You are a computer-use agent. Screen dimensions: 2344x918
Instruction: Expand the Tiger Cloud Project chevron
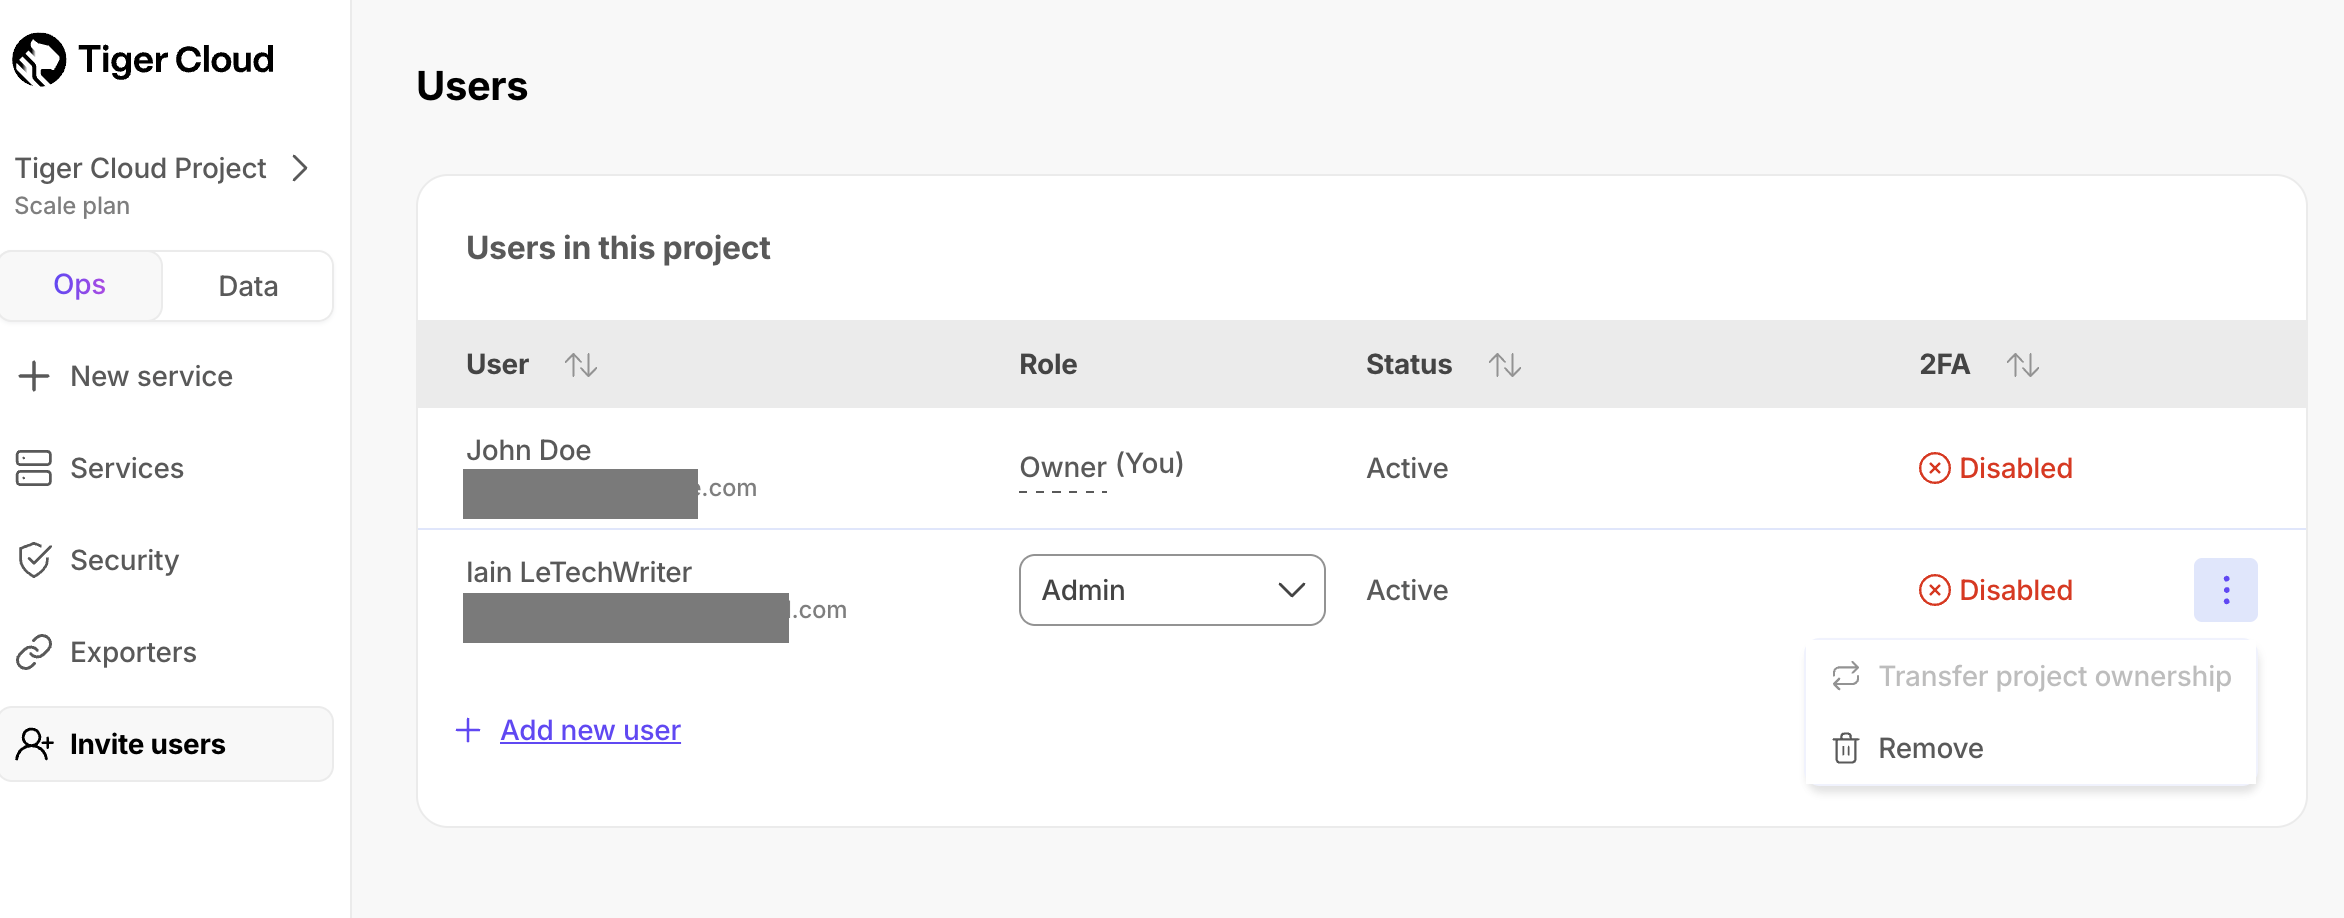[299, 168]
